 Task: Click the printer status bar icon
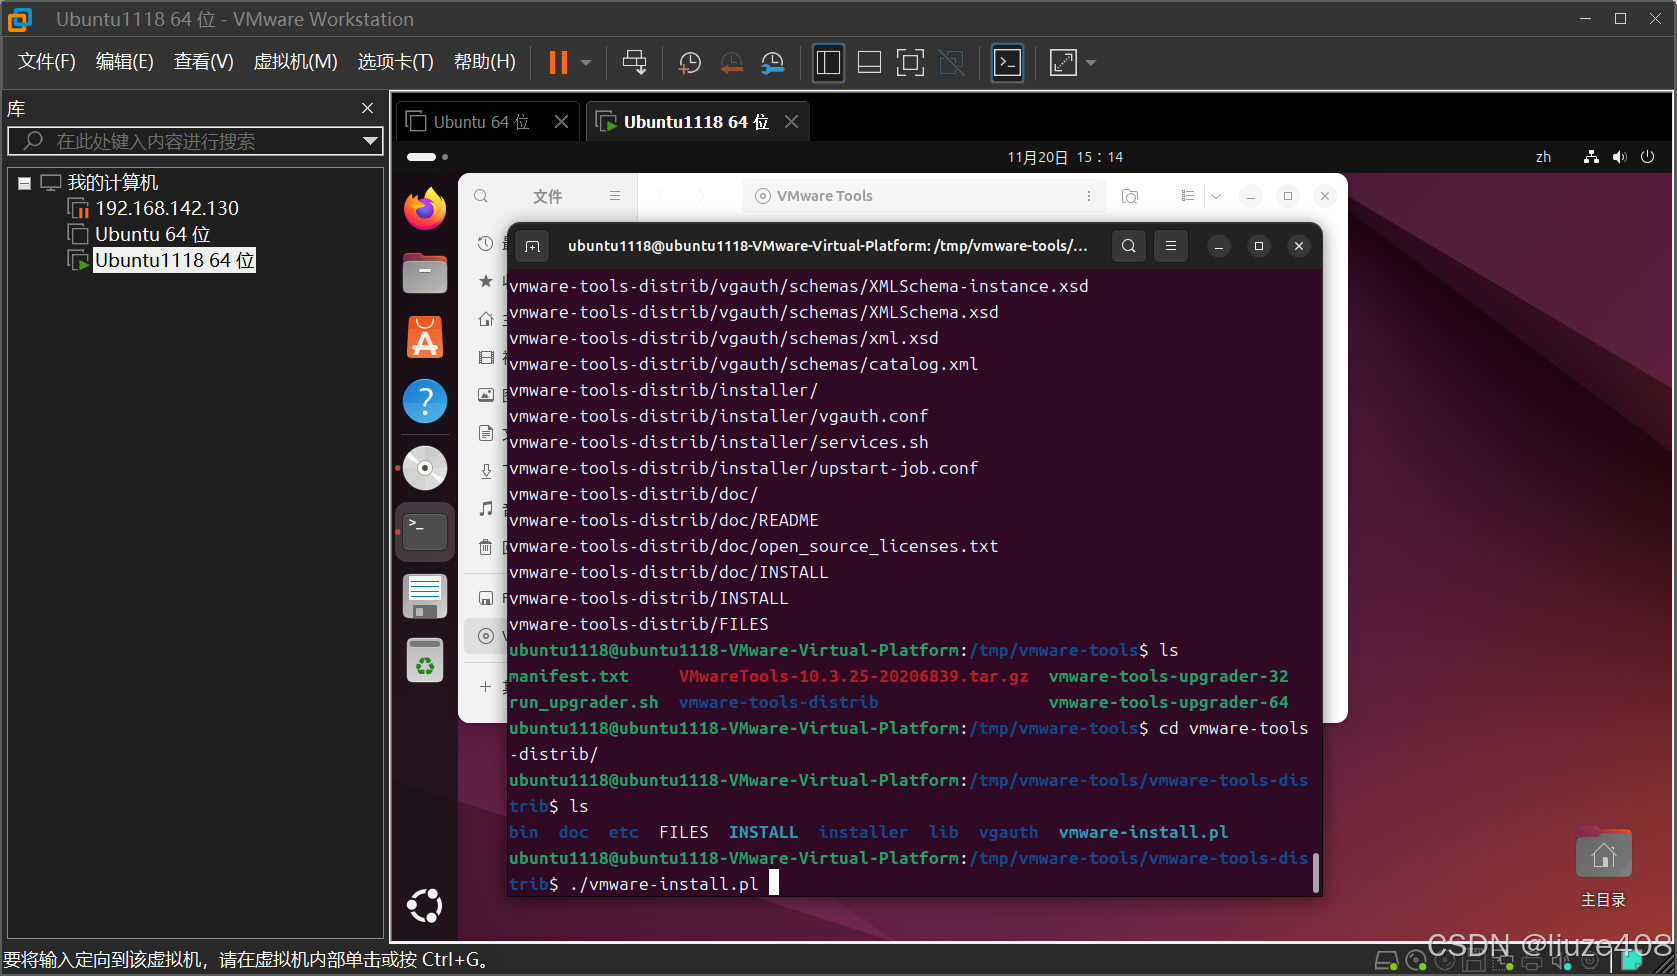pos(1531,962)
